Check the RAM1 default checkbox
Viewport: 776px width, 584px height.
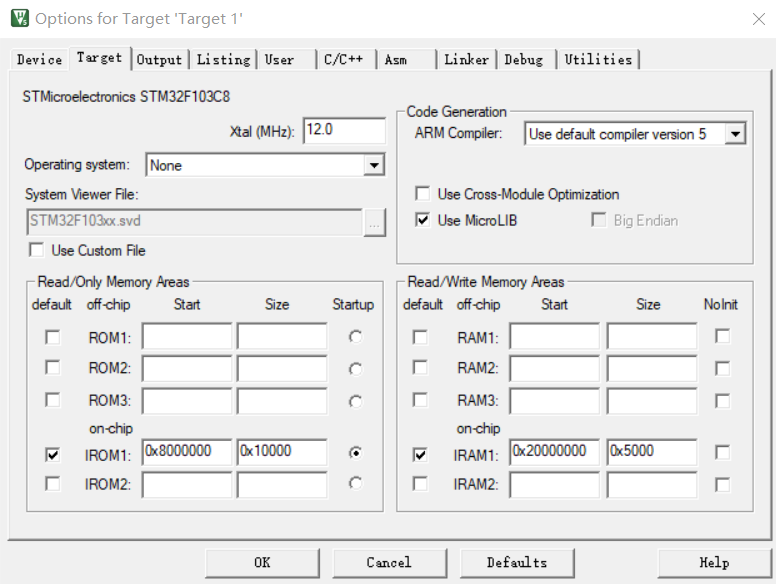pos(420,337)
